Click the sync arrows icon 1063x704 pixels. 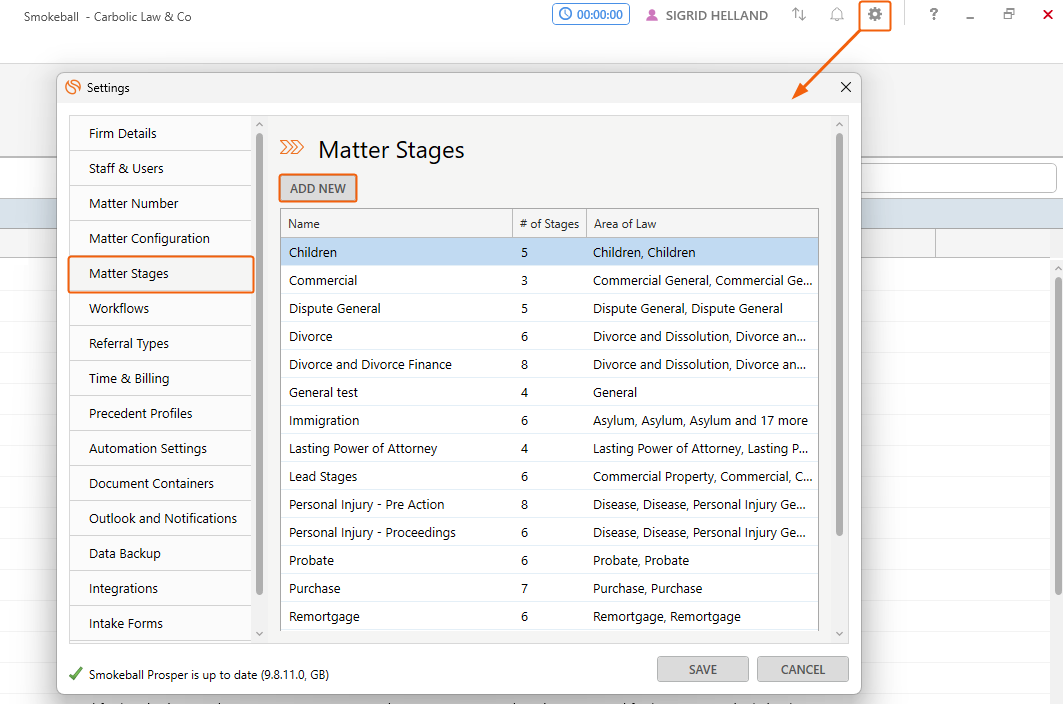799,14
